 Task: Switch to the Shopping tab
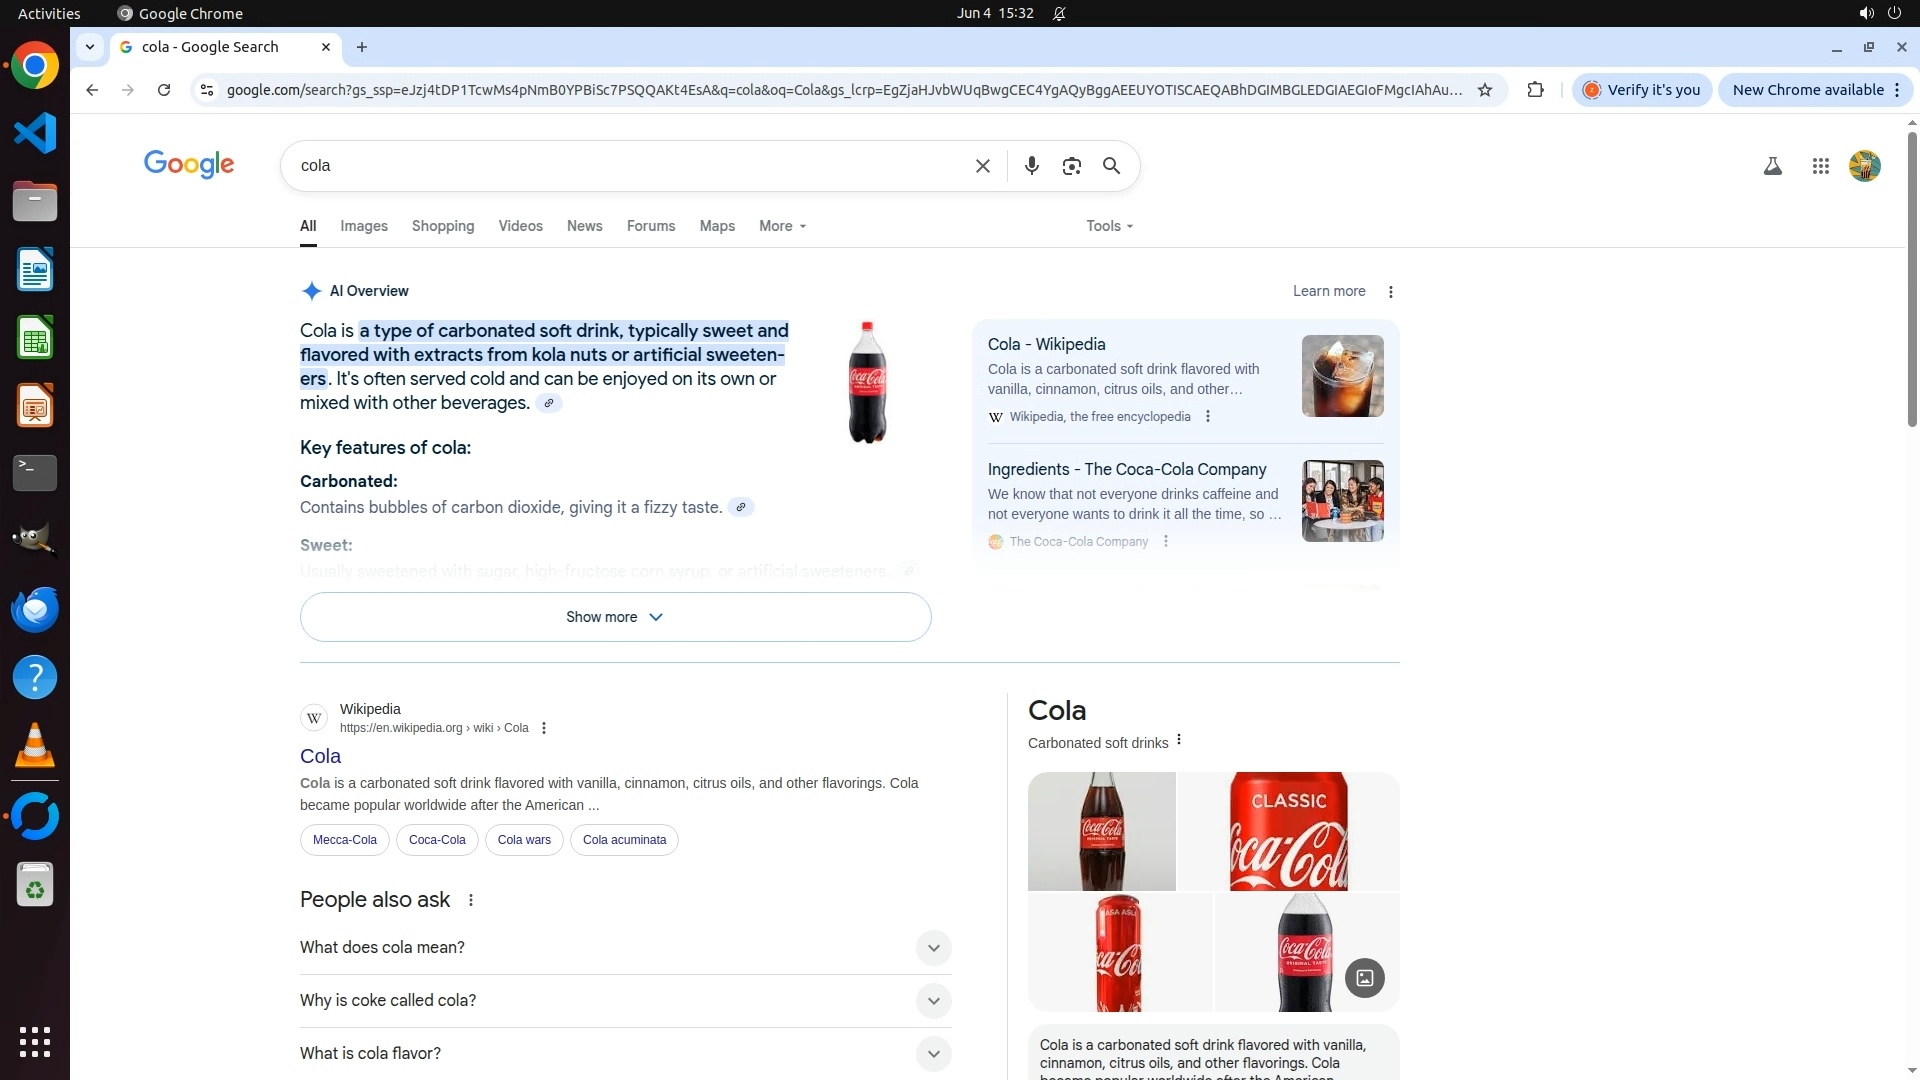[x=442, y=226]
